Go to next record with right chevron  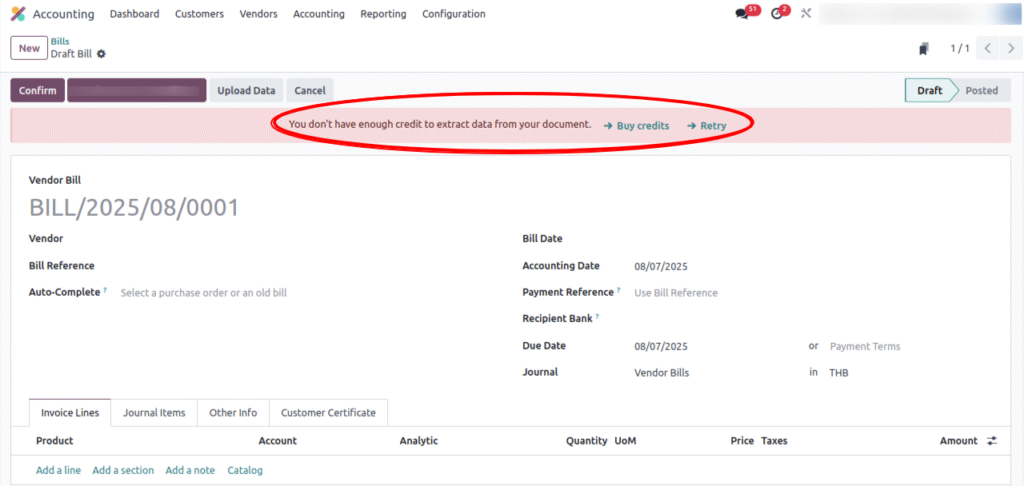click(x=1011, y=48)
